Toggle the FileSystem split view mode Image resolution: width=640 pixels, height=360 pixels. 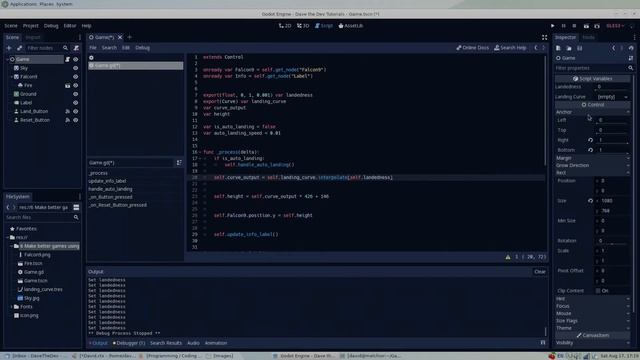[76, 207]
